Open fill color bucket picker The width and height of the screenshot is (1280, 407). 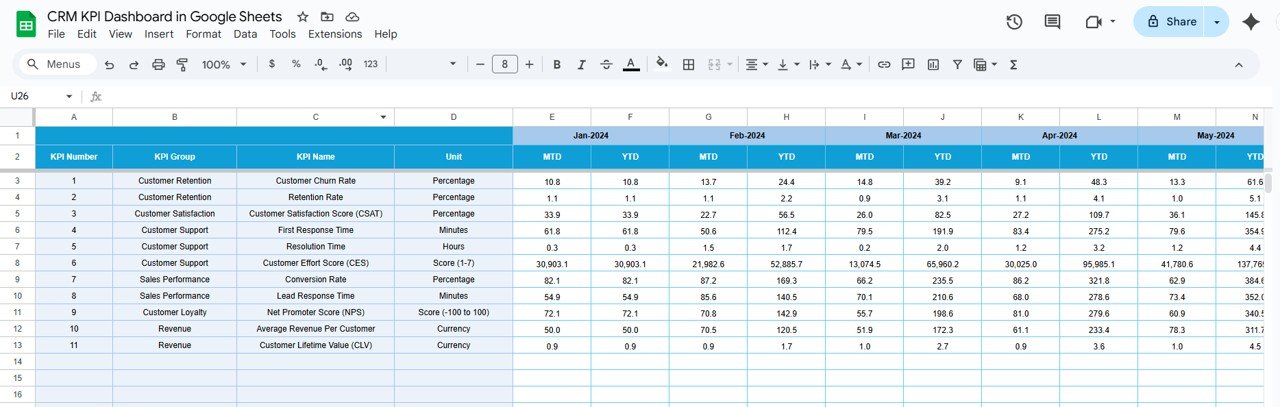tap(661, 64)
